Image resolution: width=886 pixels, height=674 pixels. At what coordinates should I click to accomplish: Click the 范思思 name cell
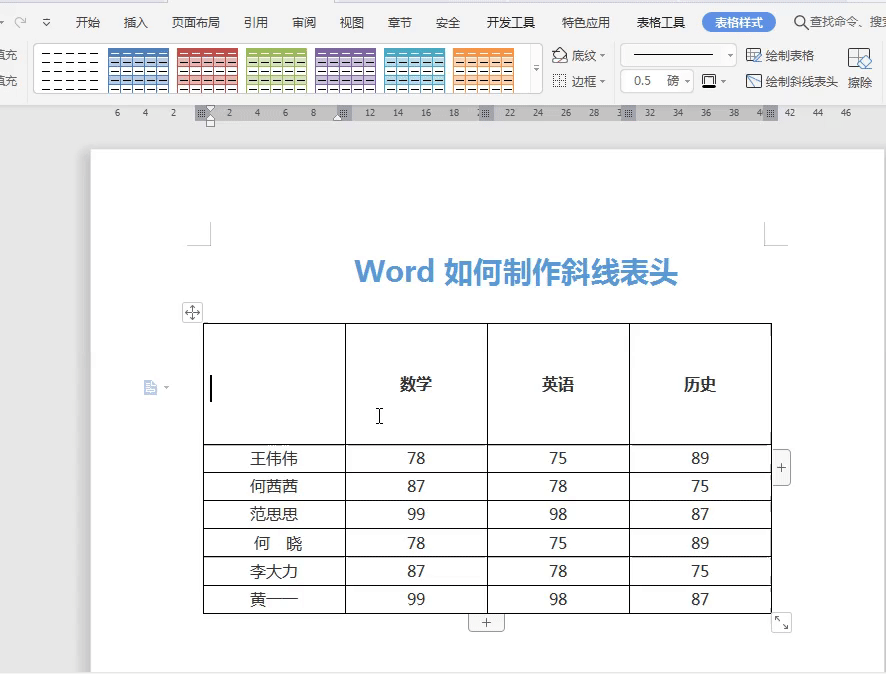[274, 514]
